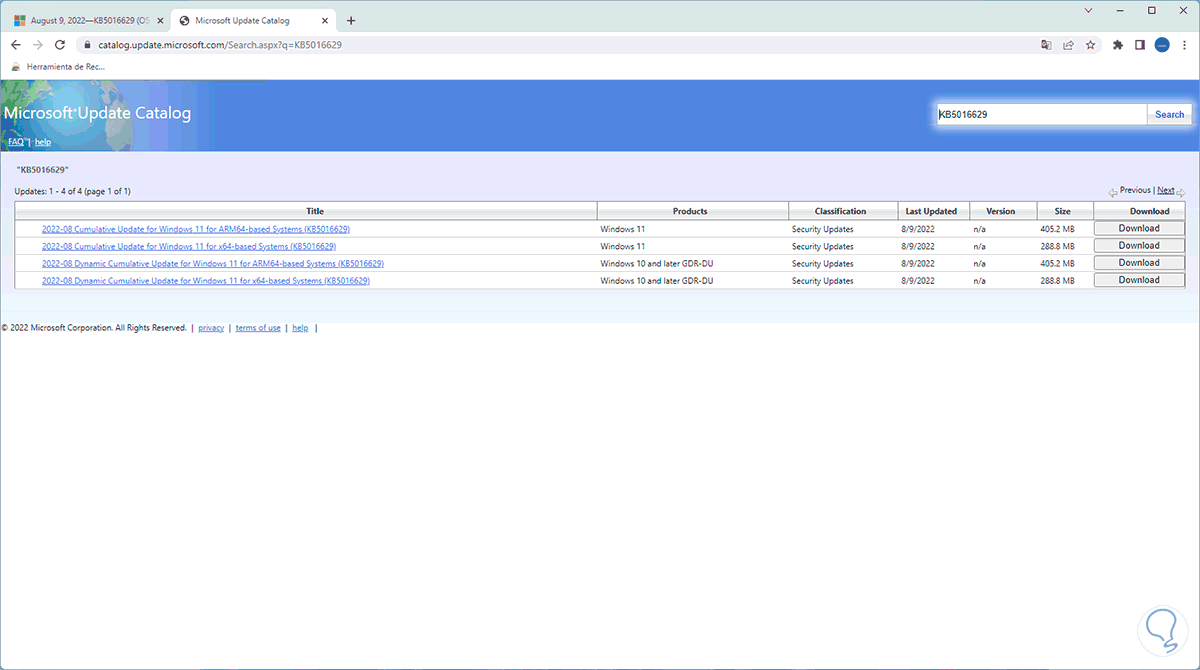Click the 288.8 MB size in second row
Screen dimensions: 1200x670
1057,246
